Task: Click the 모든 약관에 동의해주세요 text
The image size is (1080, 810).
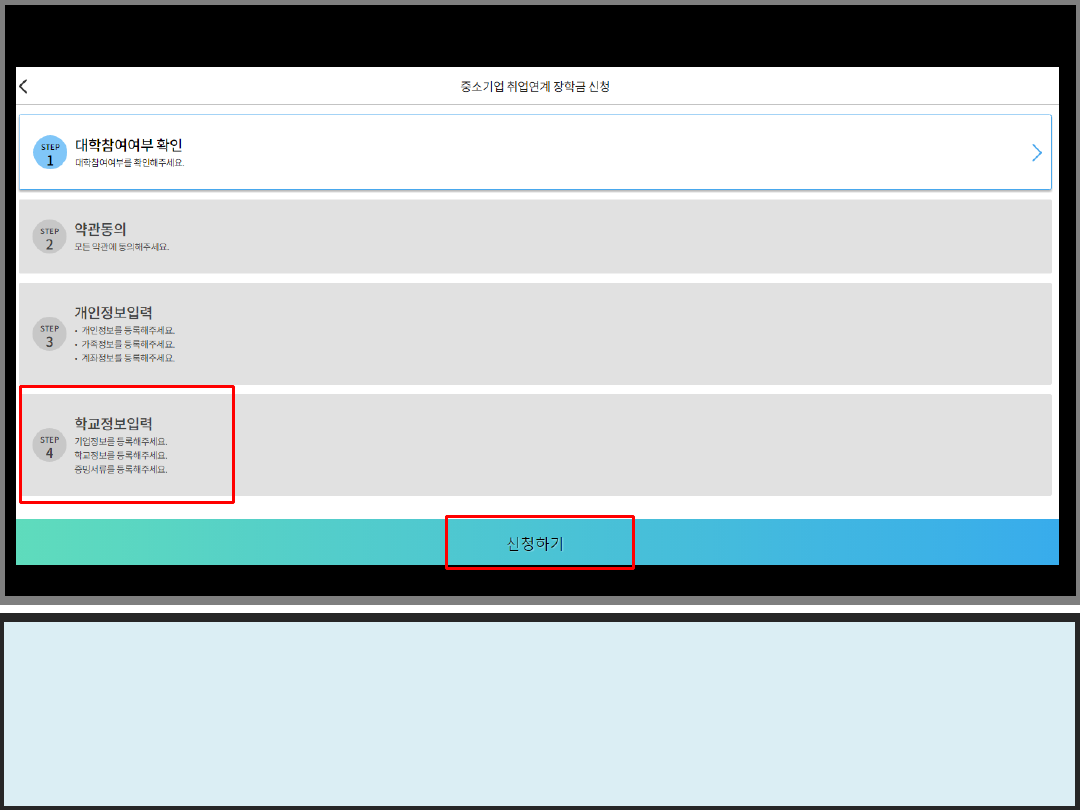Action: pyautogui.click(x=122, y=247)
